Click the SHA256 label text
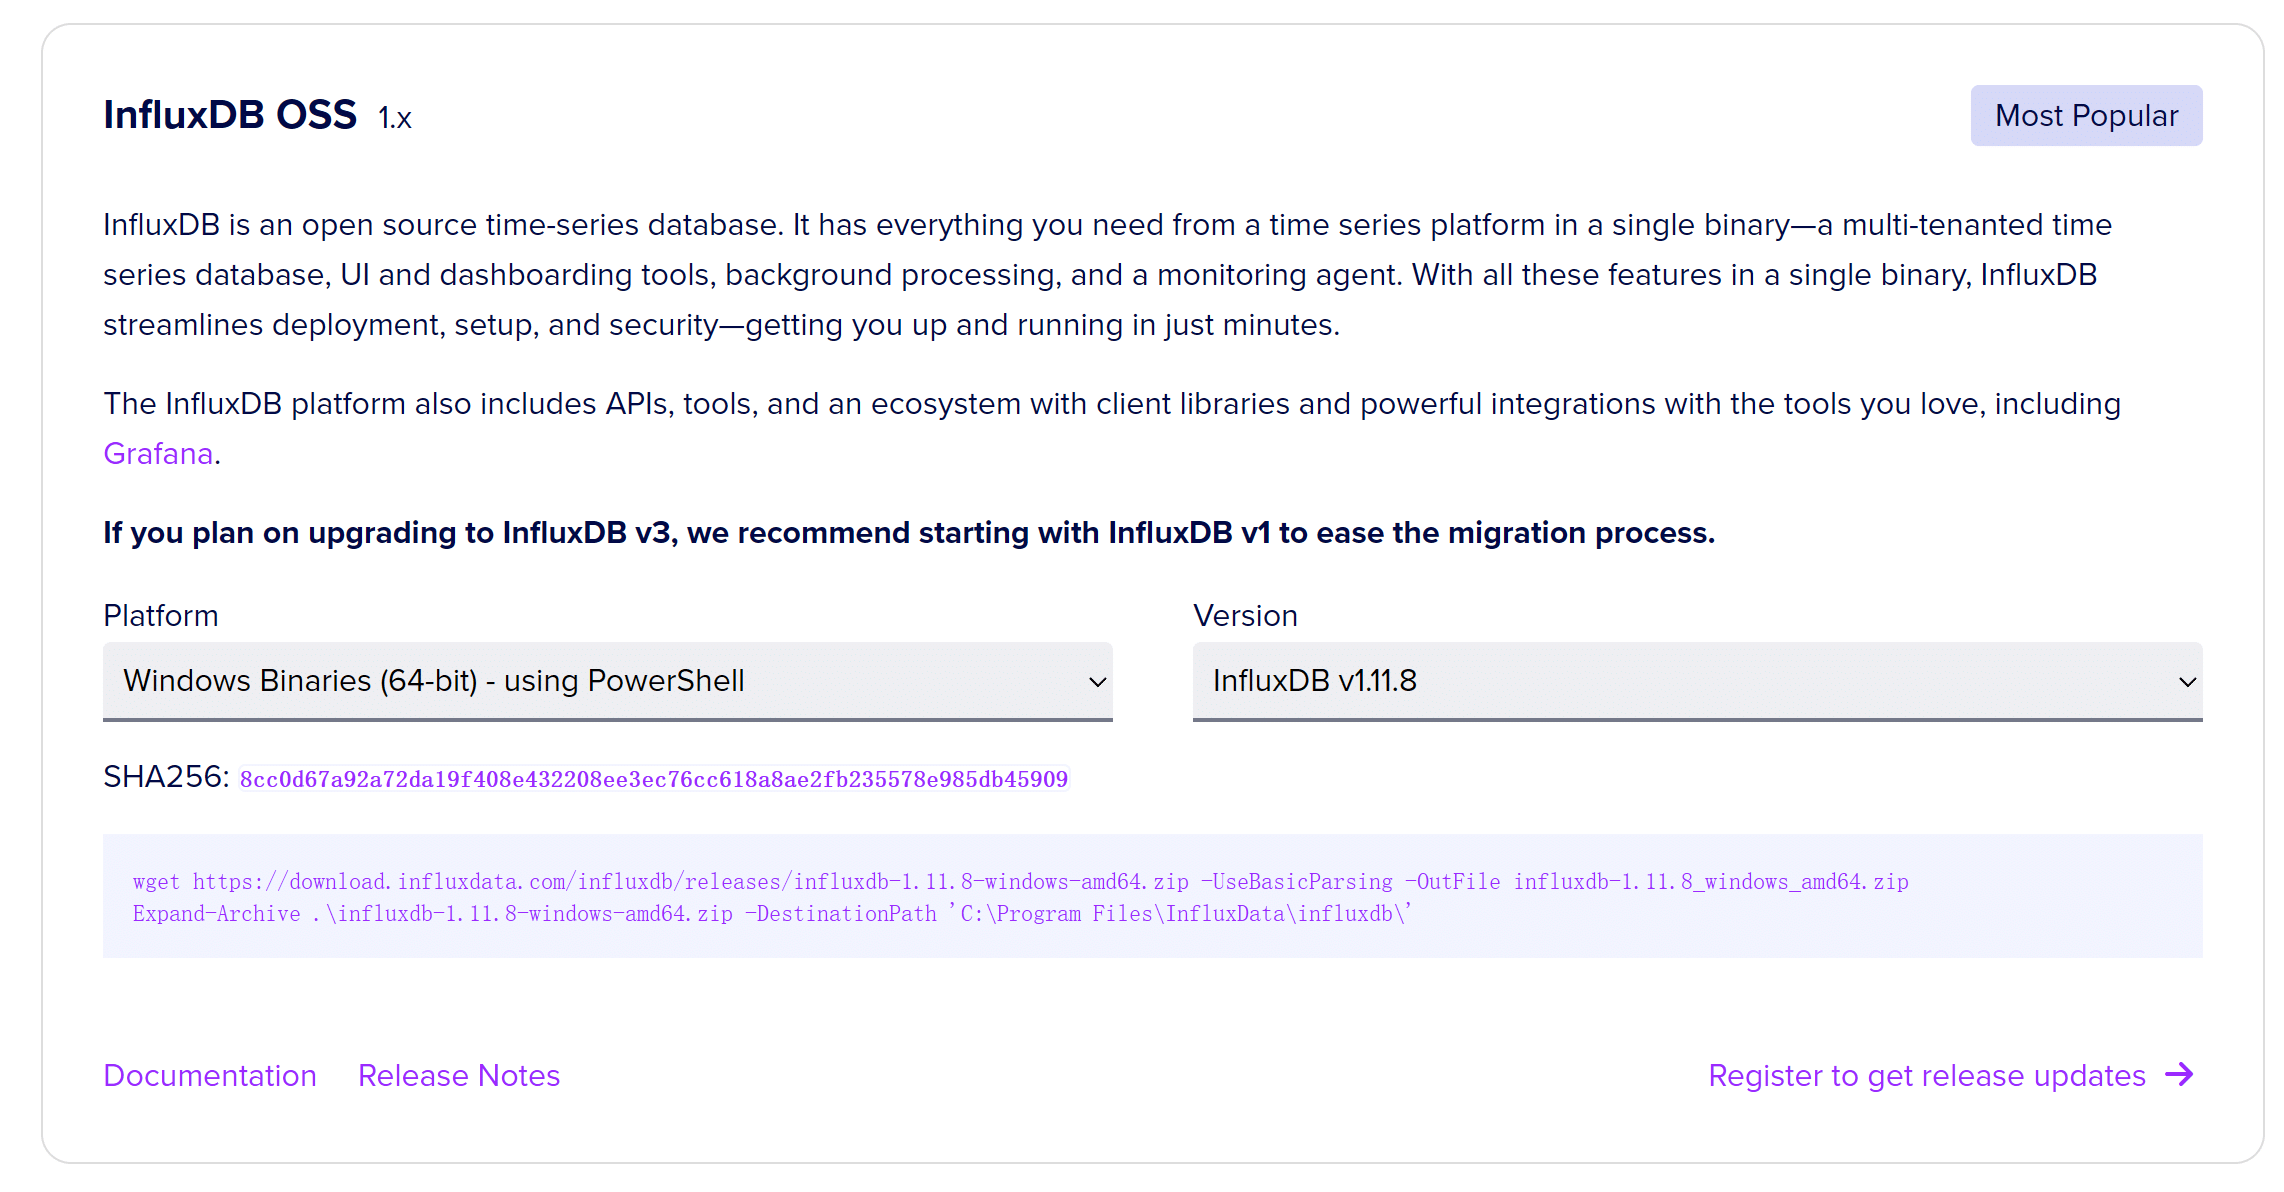Screen dimensions: 2284x1192 point(166,777)
